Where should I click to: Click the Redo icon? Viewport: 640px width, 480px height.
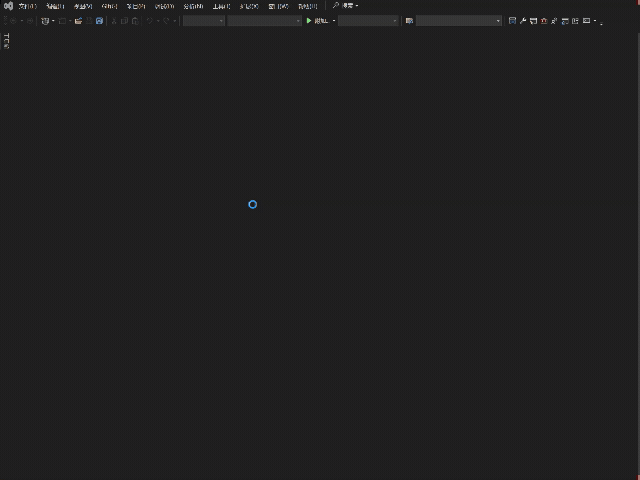tap(166, 21)
